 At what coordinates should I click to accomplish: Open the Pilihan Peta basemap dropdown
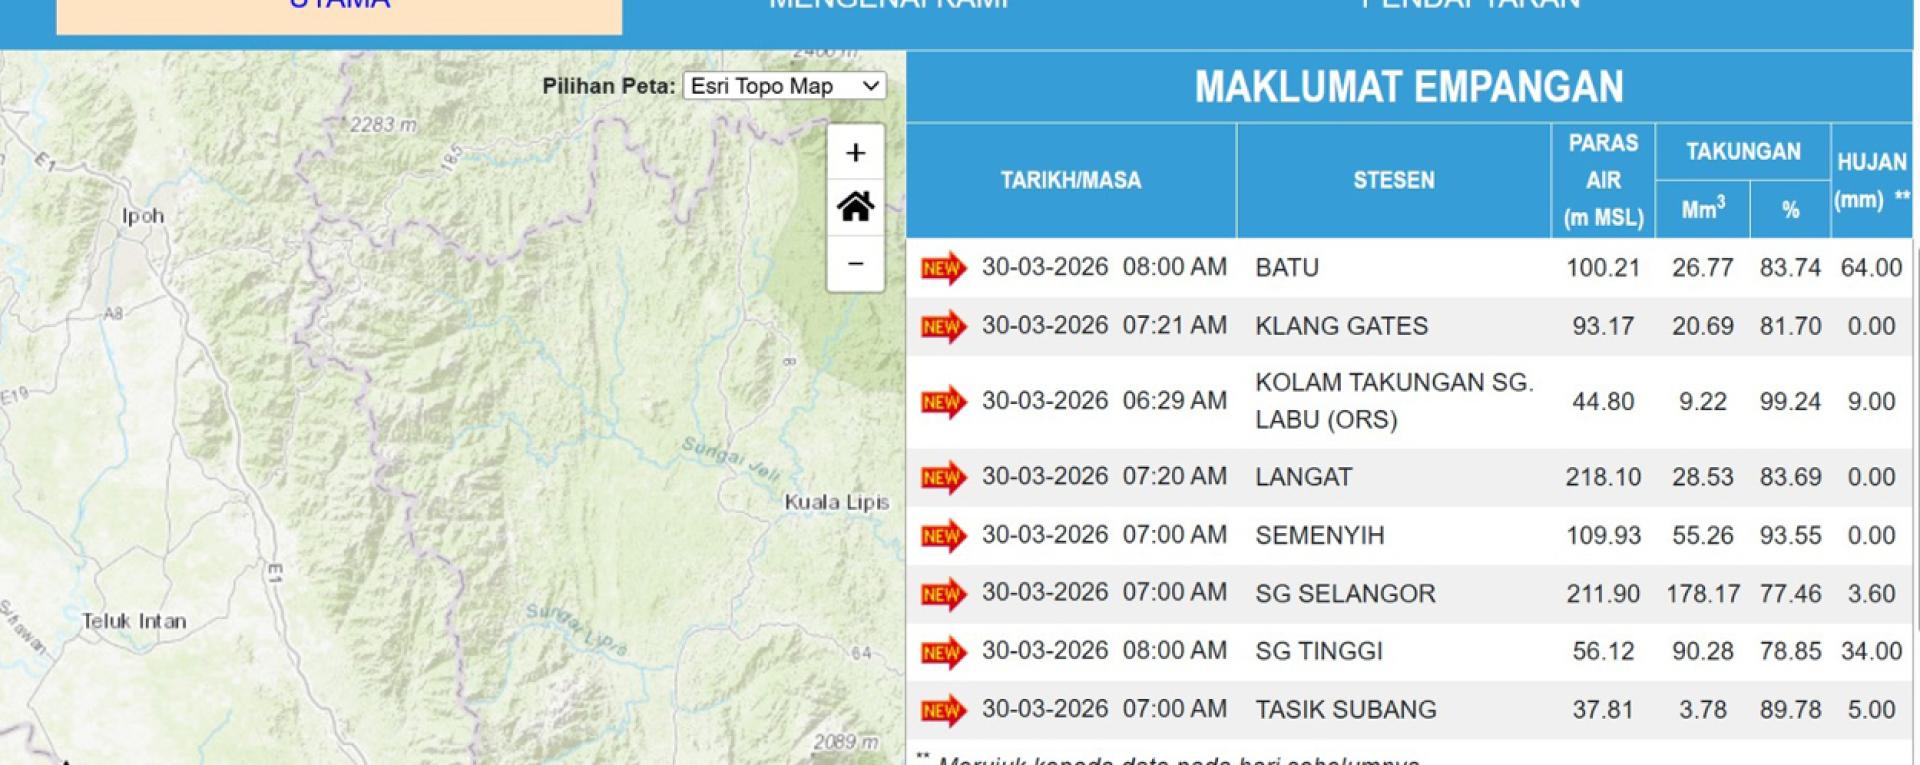click(x=784, y=86)
